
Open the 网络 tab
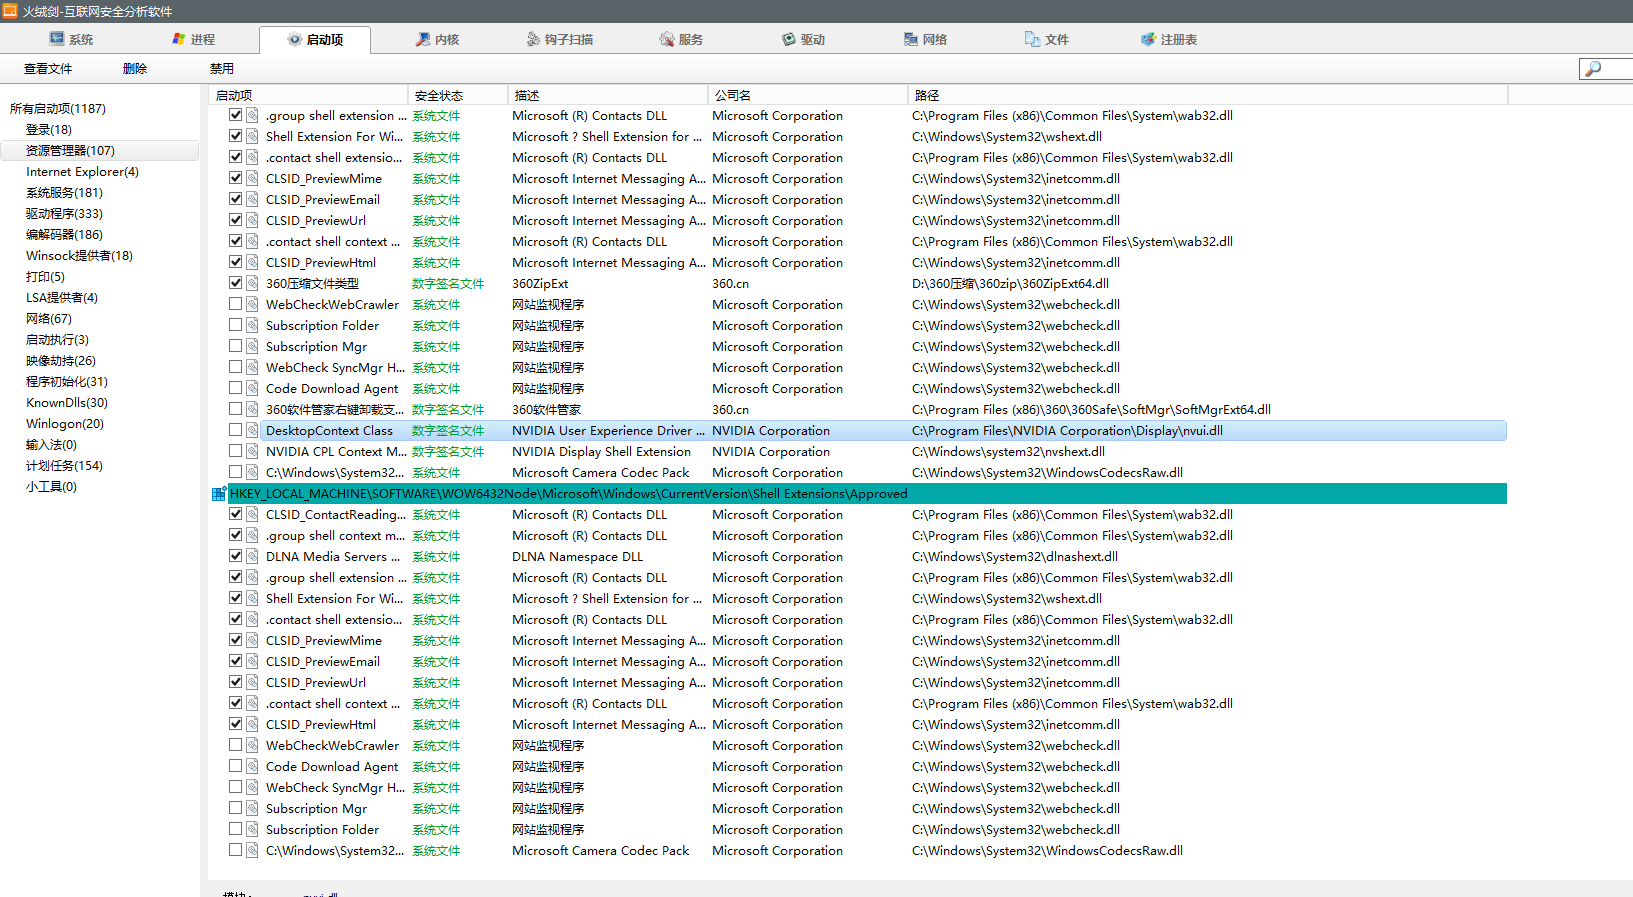pos(925,39)
